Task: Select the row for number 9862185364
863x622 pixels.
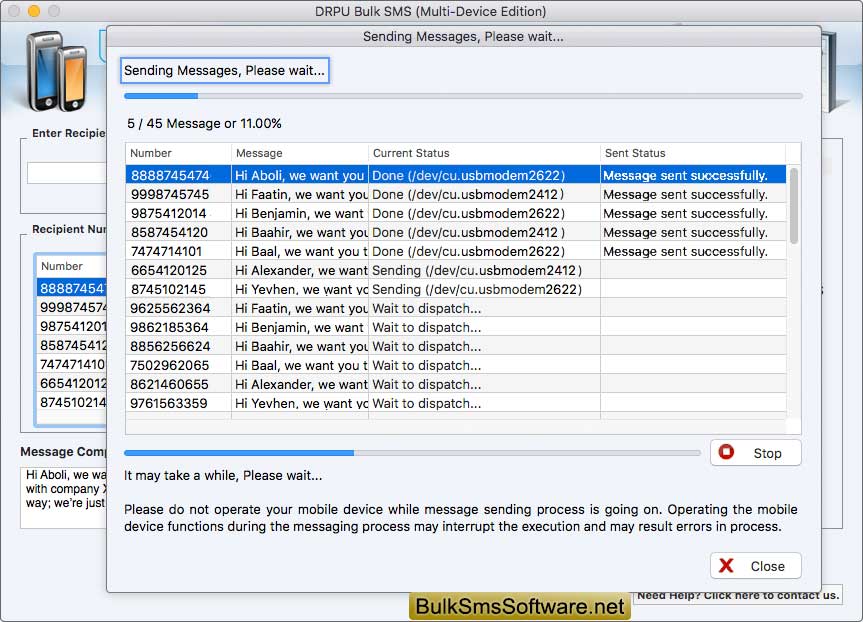Action: [x=456, y=327]
